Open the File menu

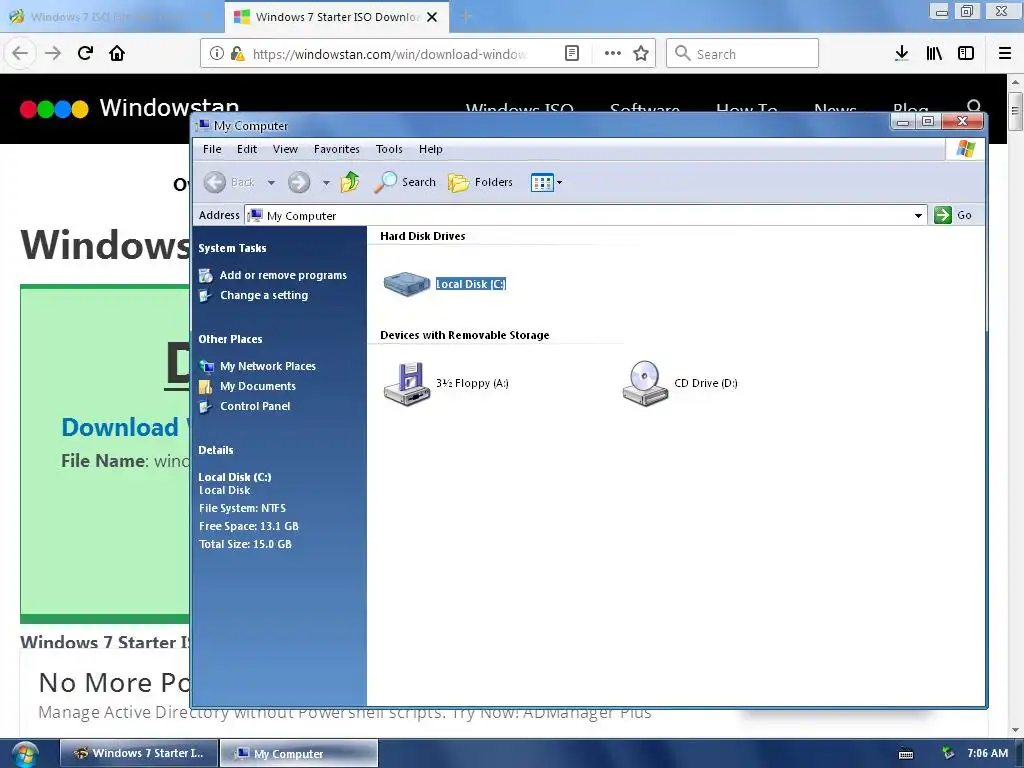[212, 149]
